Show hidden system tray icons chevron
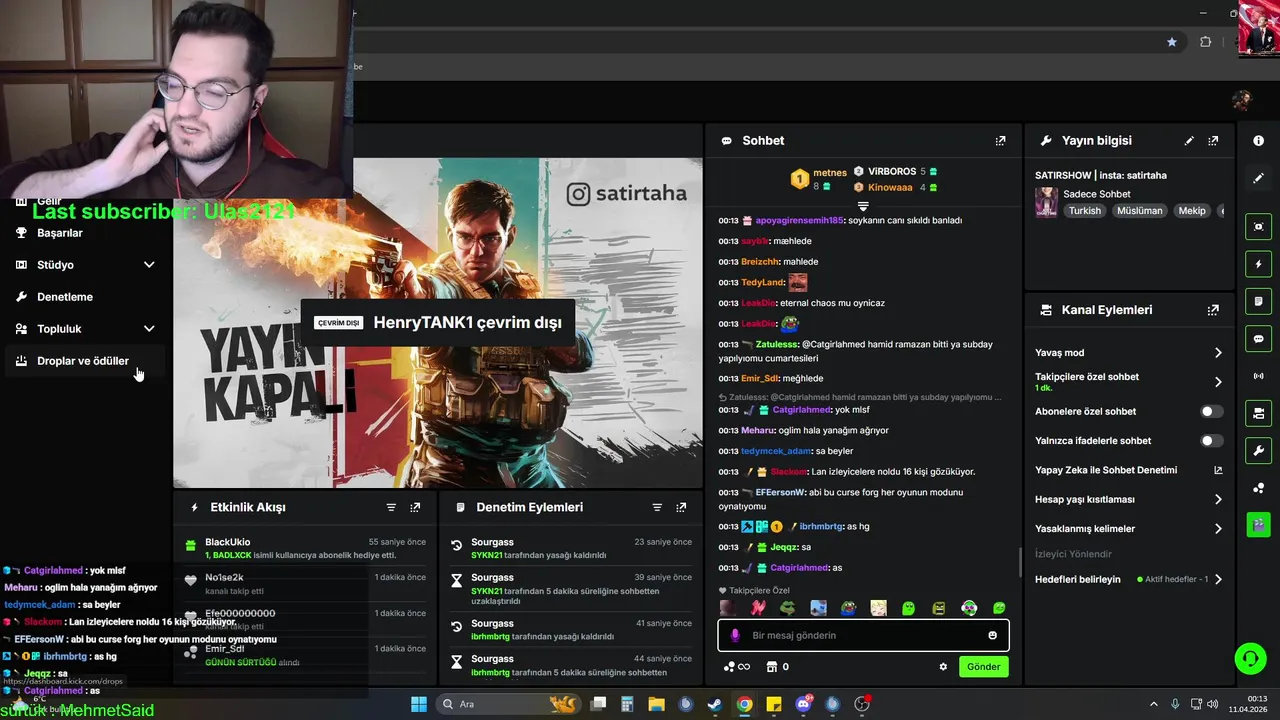The width and height of the screenshot is (1280, 720). [1153, 704]
